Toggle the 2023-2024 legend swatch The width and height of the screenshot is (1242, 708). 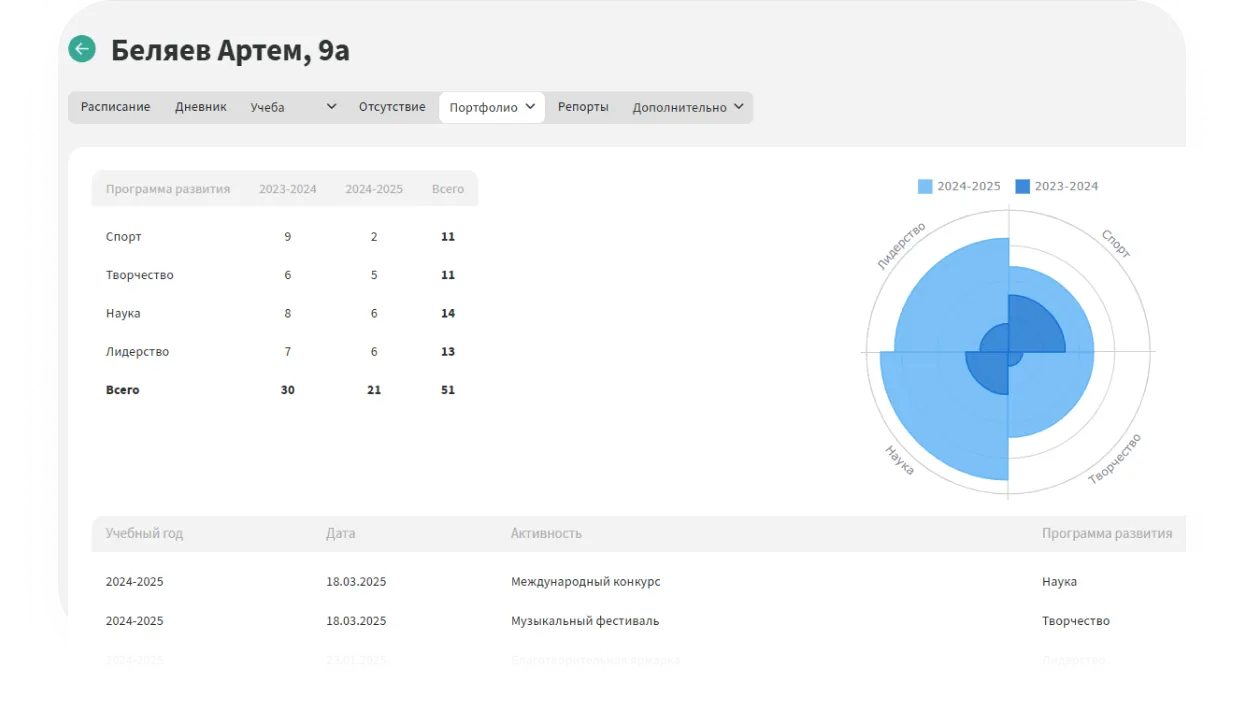tap(1022, 186)
